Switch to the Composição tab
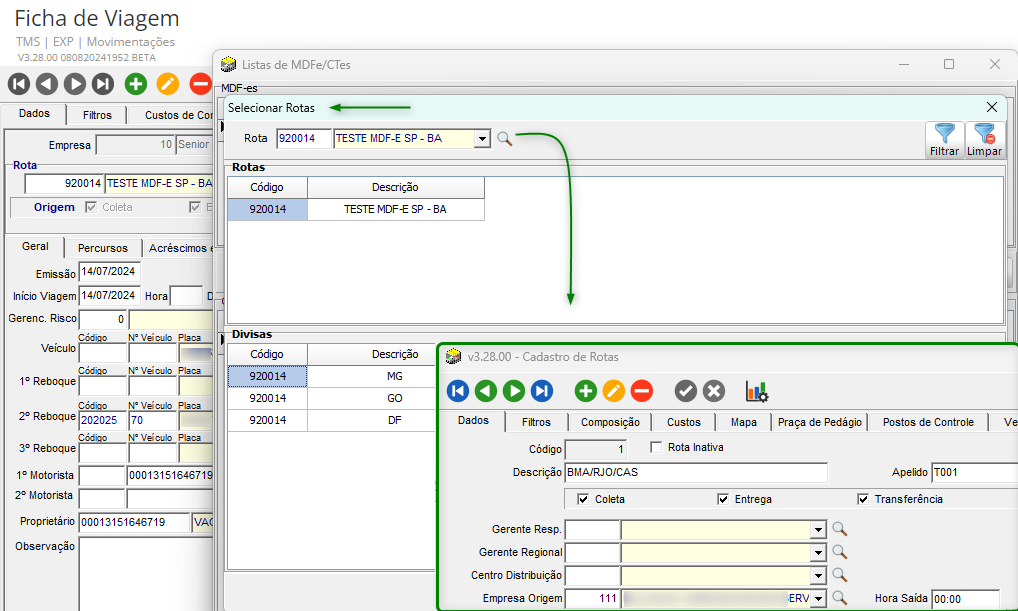The image size is (1018, 611). pos(610,422)
